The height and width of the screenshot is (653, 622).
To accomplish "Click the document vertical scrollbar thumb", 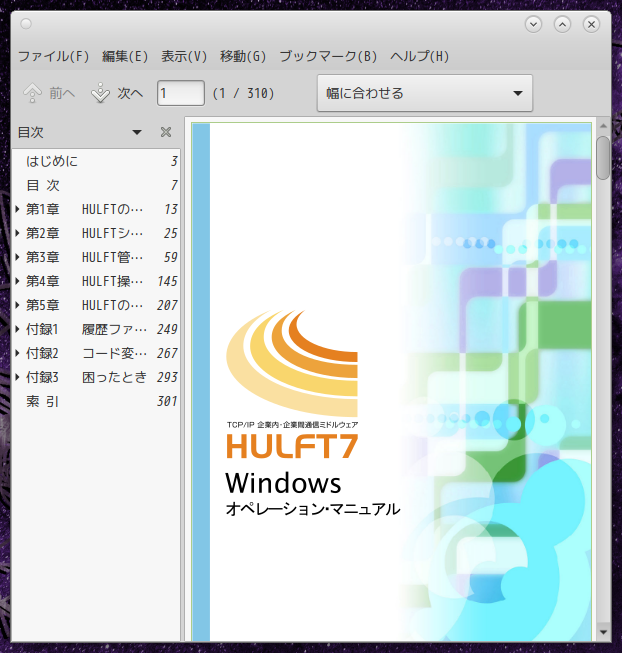I will coord(603,158).
